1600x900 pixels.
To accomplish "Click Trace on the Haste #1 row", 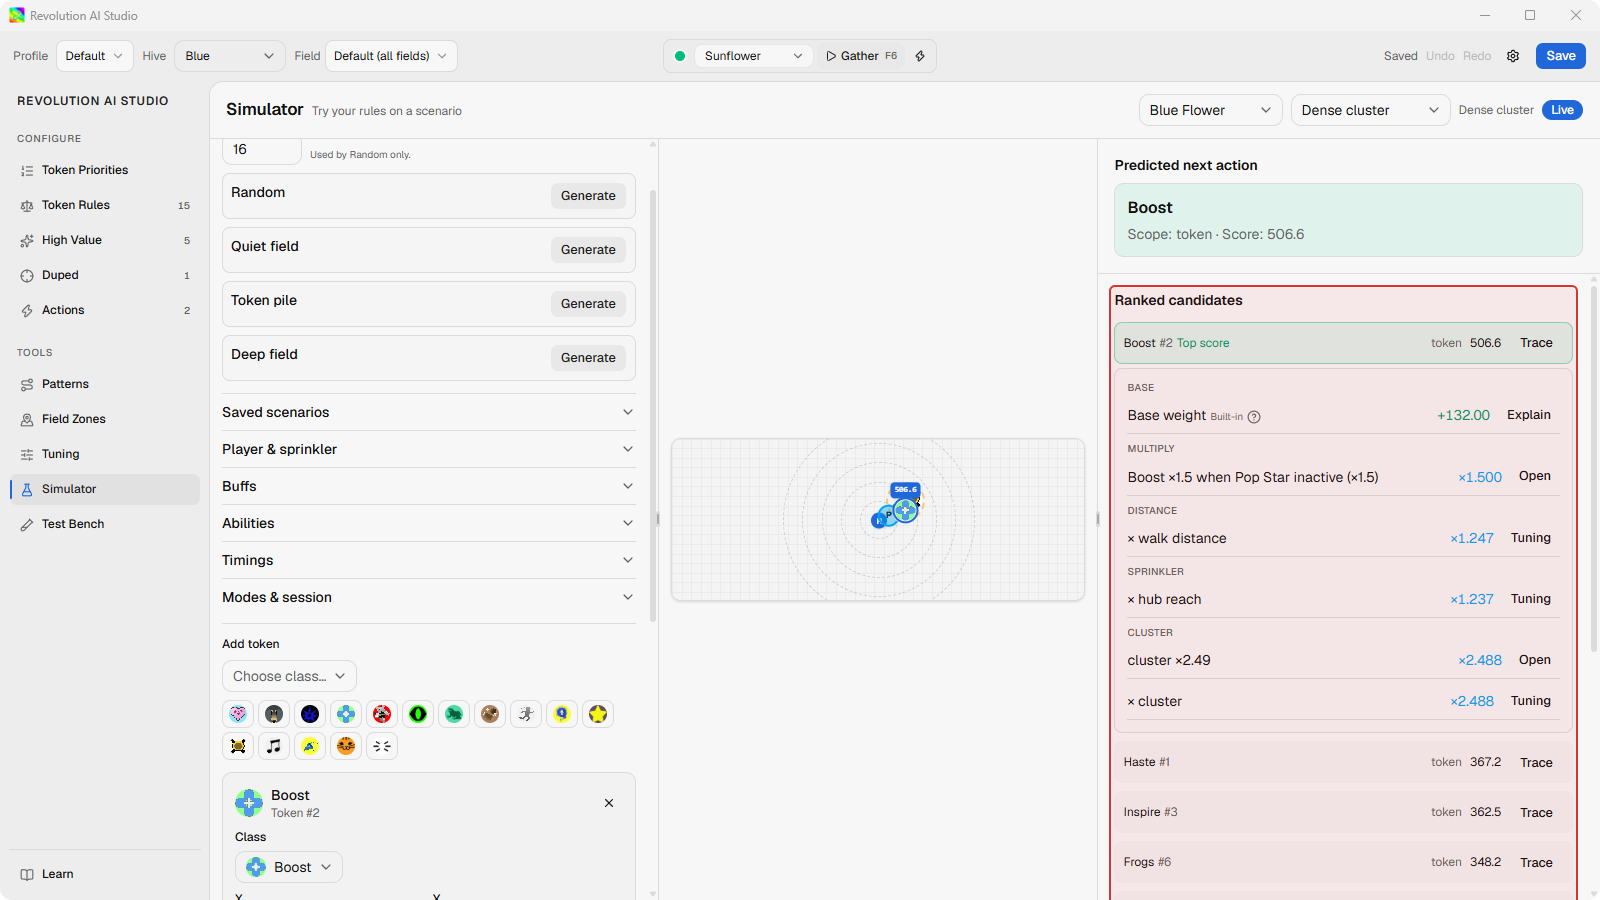I will [1536, 763].
